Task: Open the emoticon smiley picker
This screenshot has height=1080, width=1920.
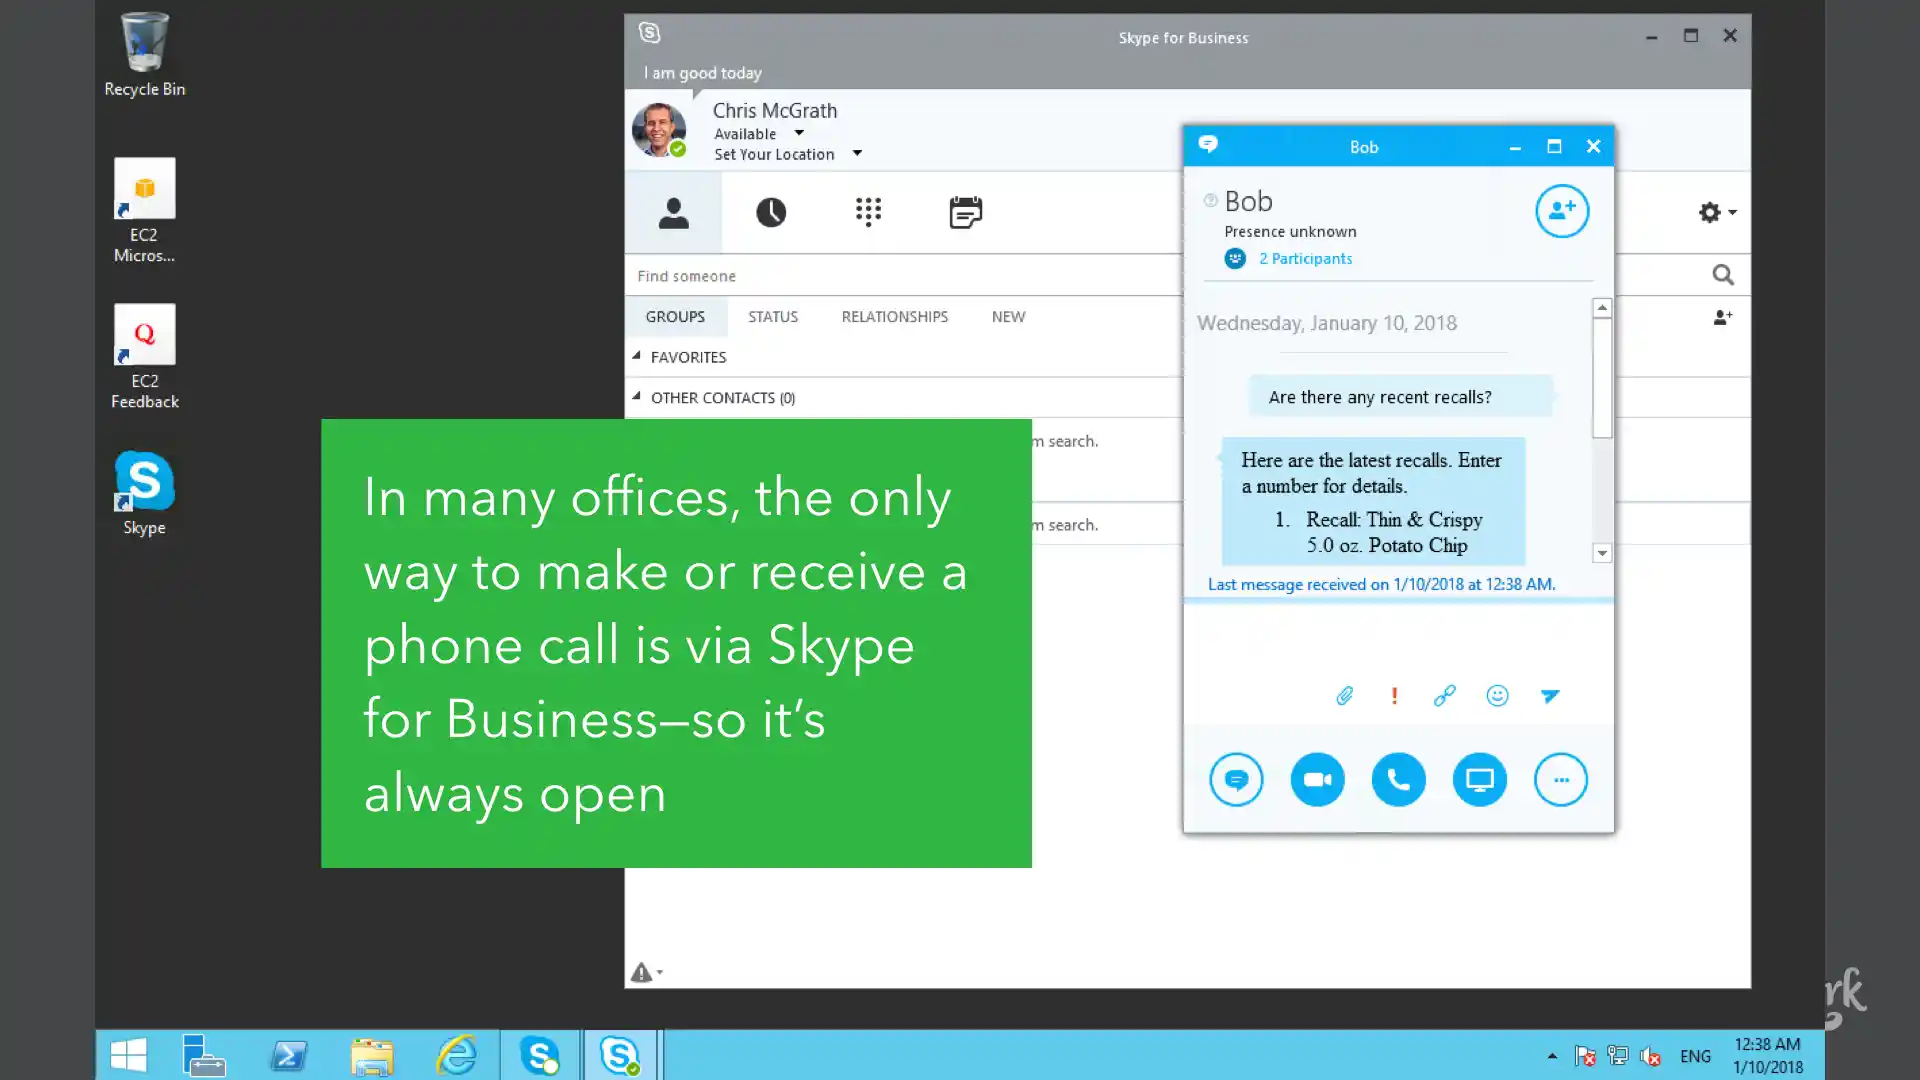Action: [1497, 696]
